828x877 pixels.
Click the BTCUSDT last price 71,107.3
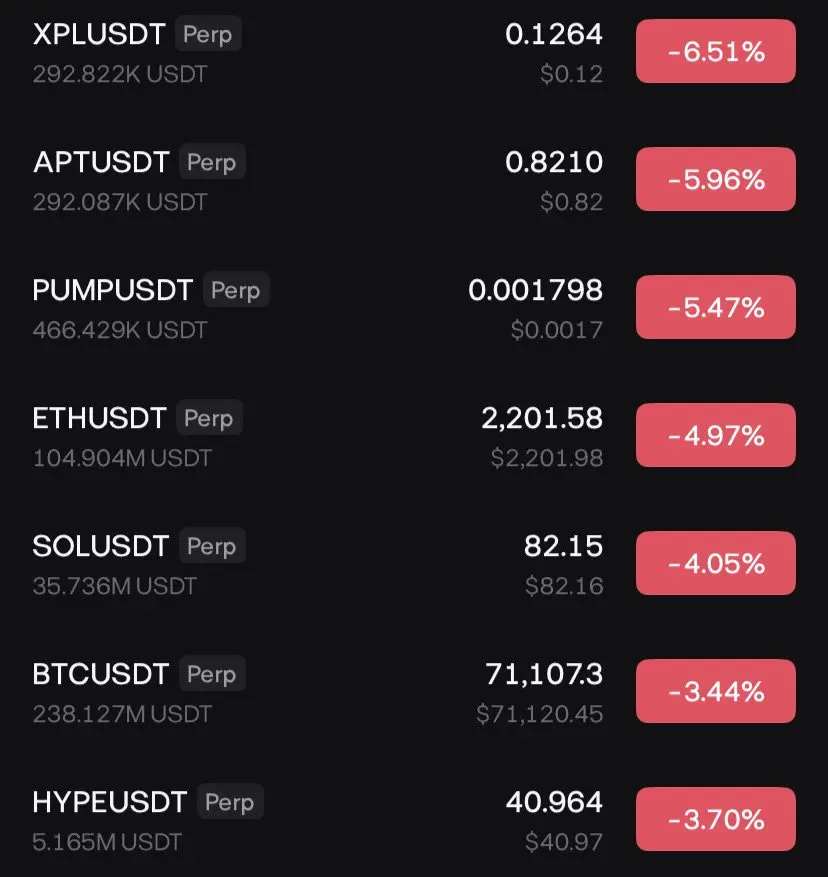click(x=544, y=674)
